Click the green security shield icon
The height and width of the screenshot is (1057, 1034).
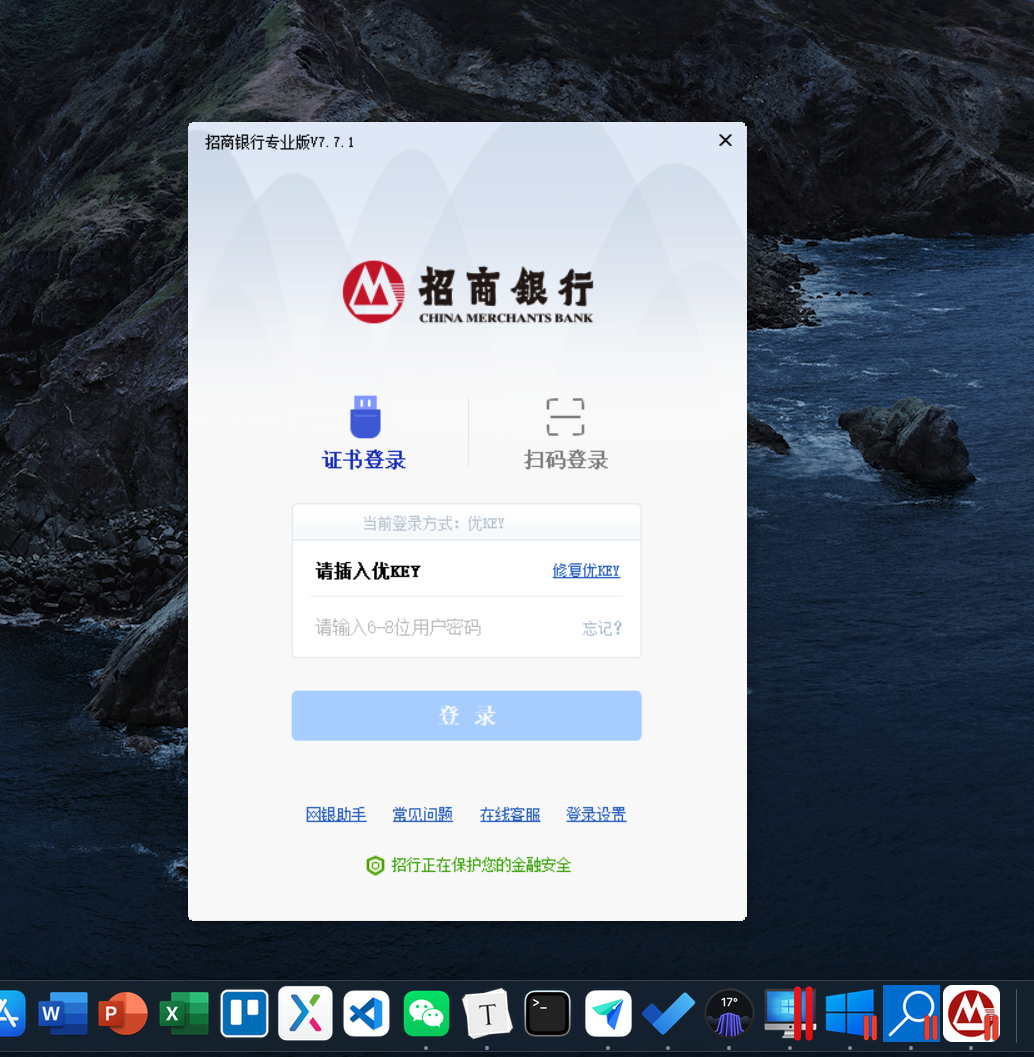click(x=375, y=865)
